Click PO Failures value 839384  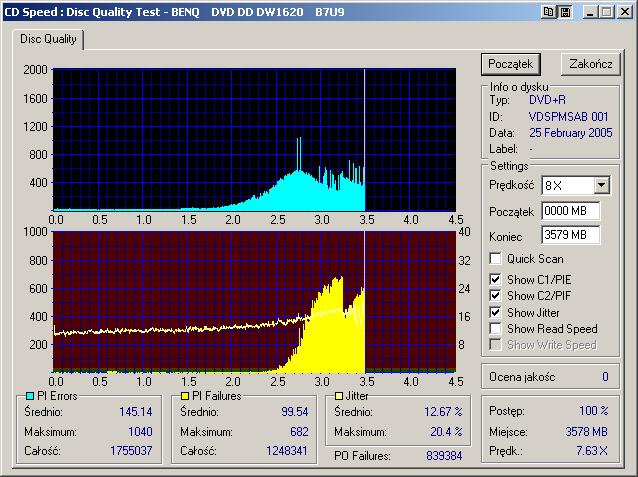coord(444,456)
